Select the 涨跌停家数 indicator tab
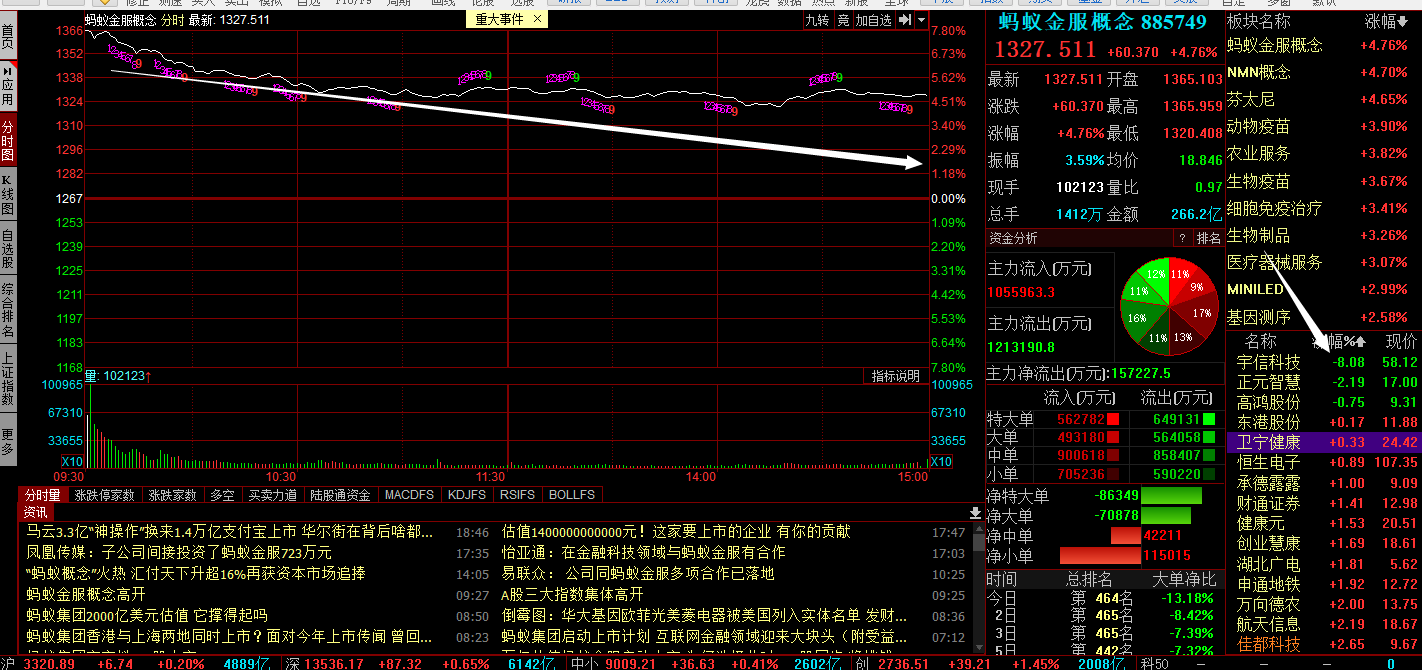Screen dimensions: 1422x670 click(x=104, y=495)
